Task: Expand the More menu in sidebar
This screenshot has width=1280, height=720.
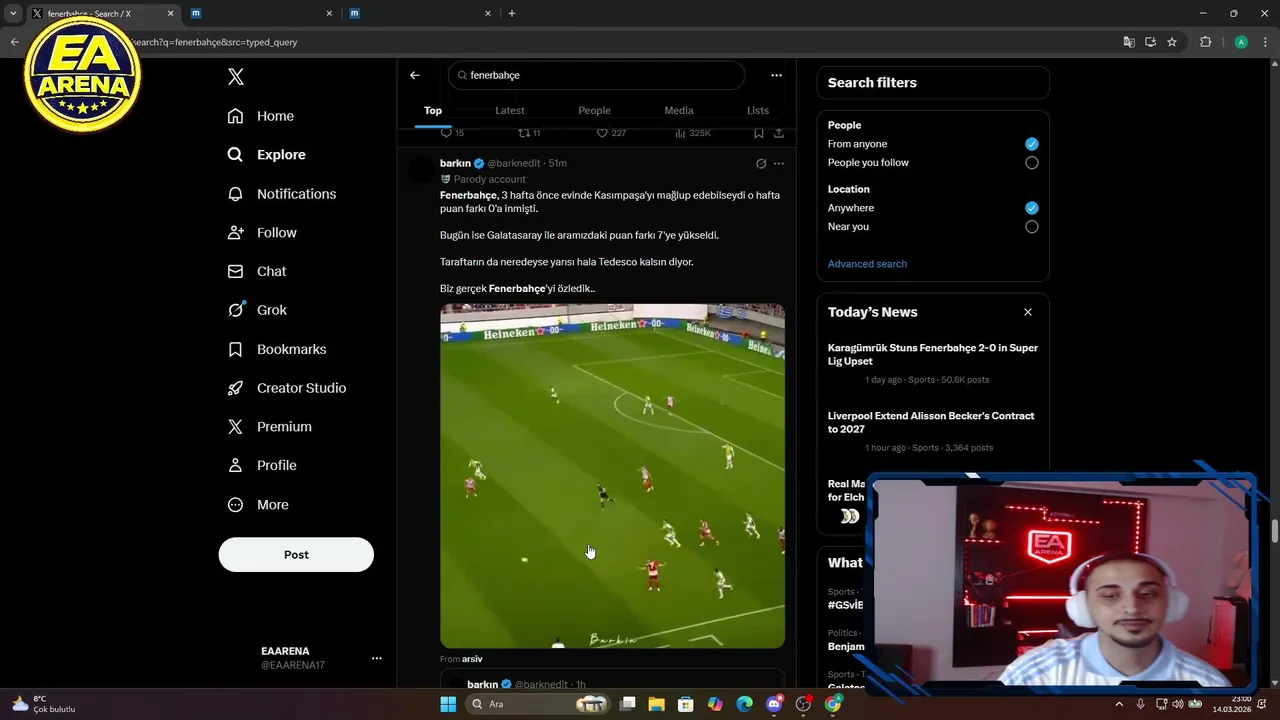Action: 258,505
